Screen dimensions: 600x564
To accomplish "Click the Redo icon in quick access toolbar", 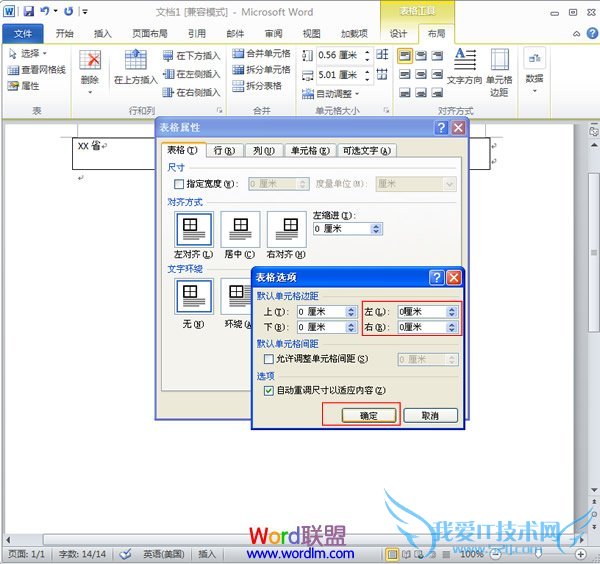I will coord(68,11).
